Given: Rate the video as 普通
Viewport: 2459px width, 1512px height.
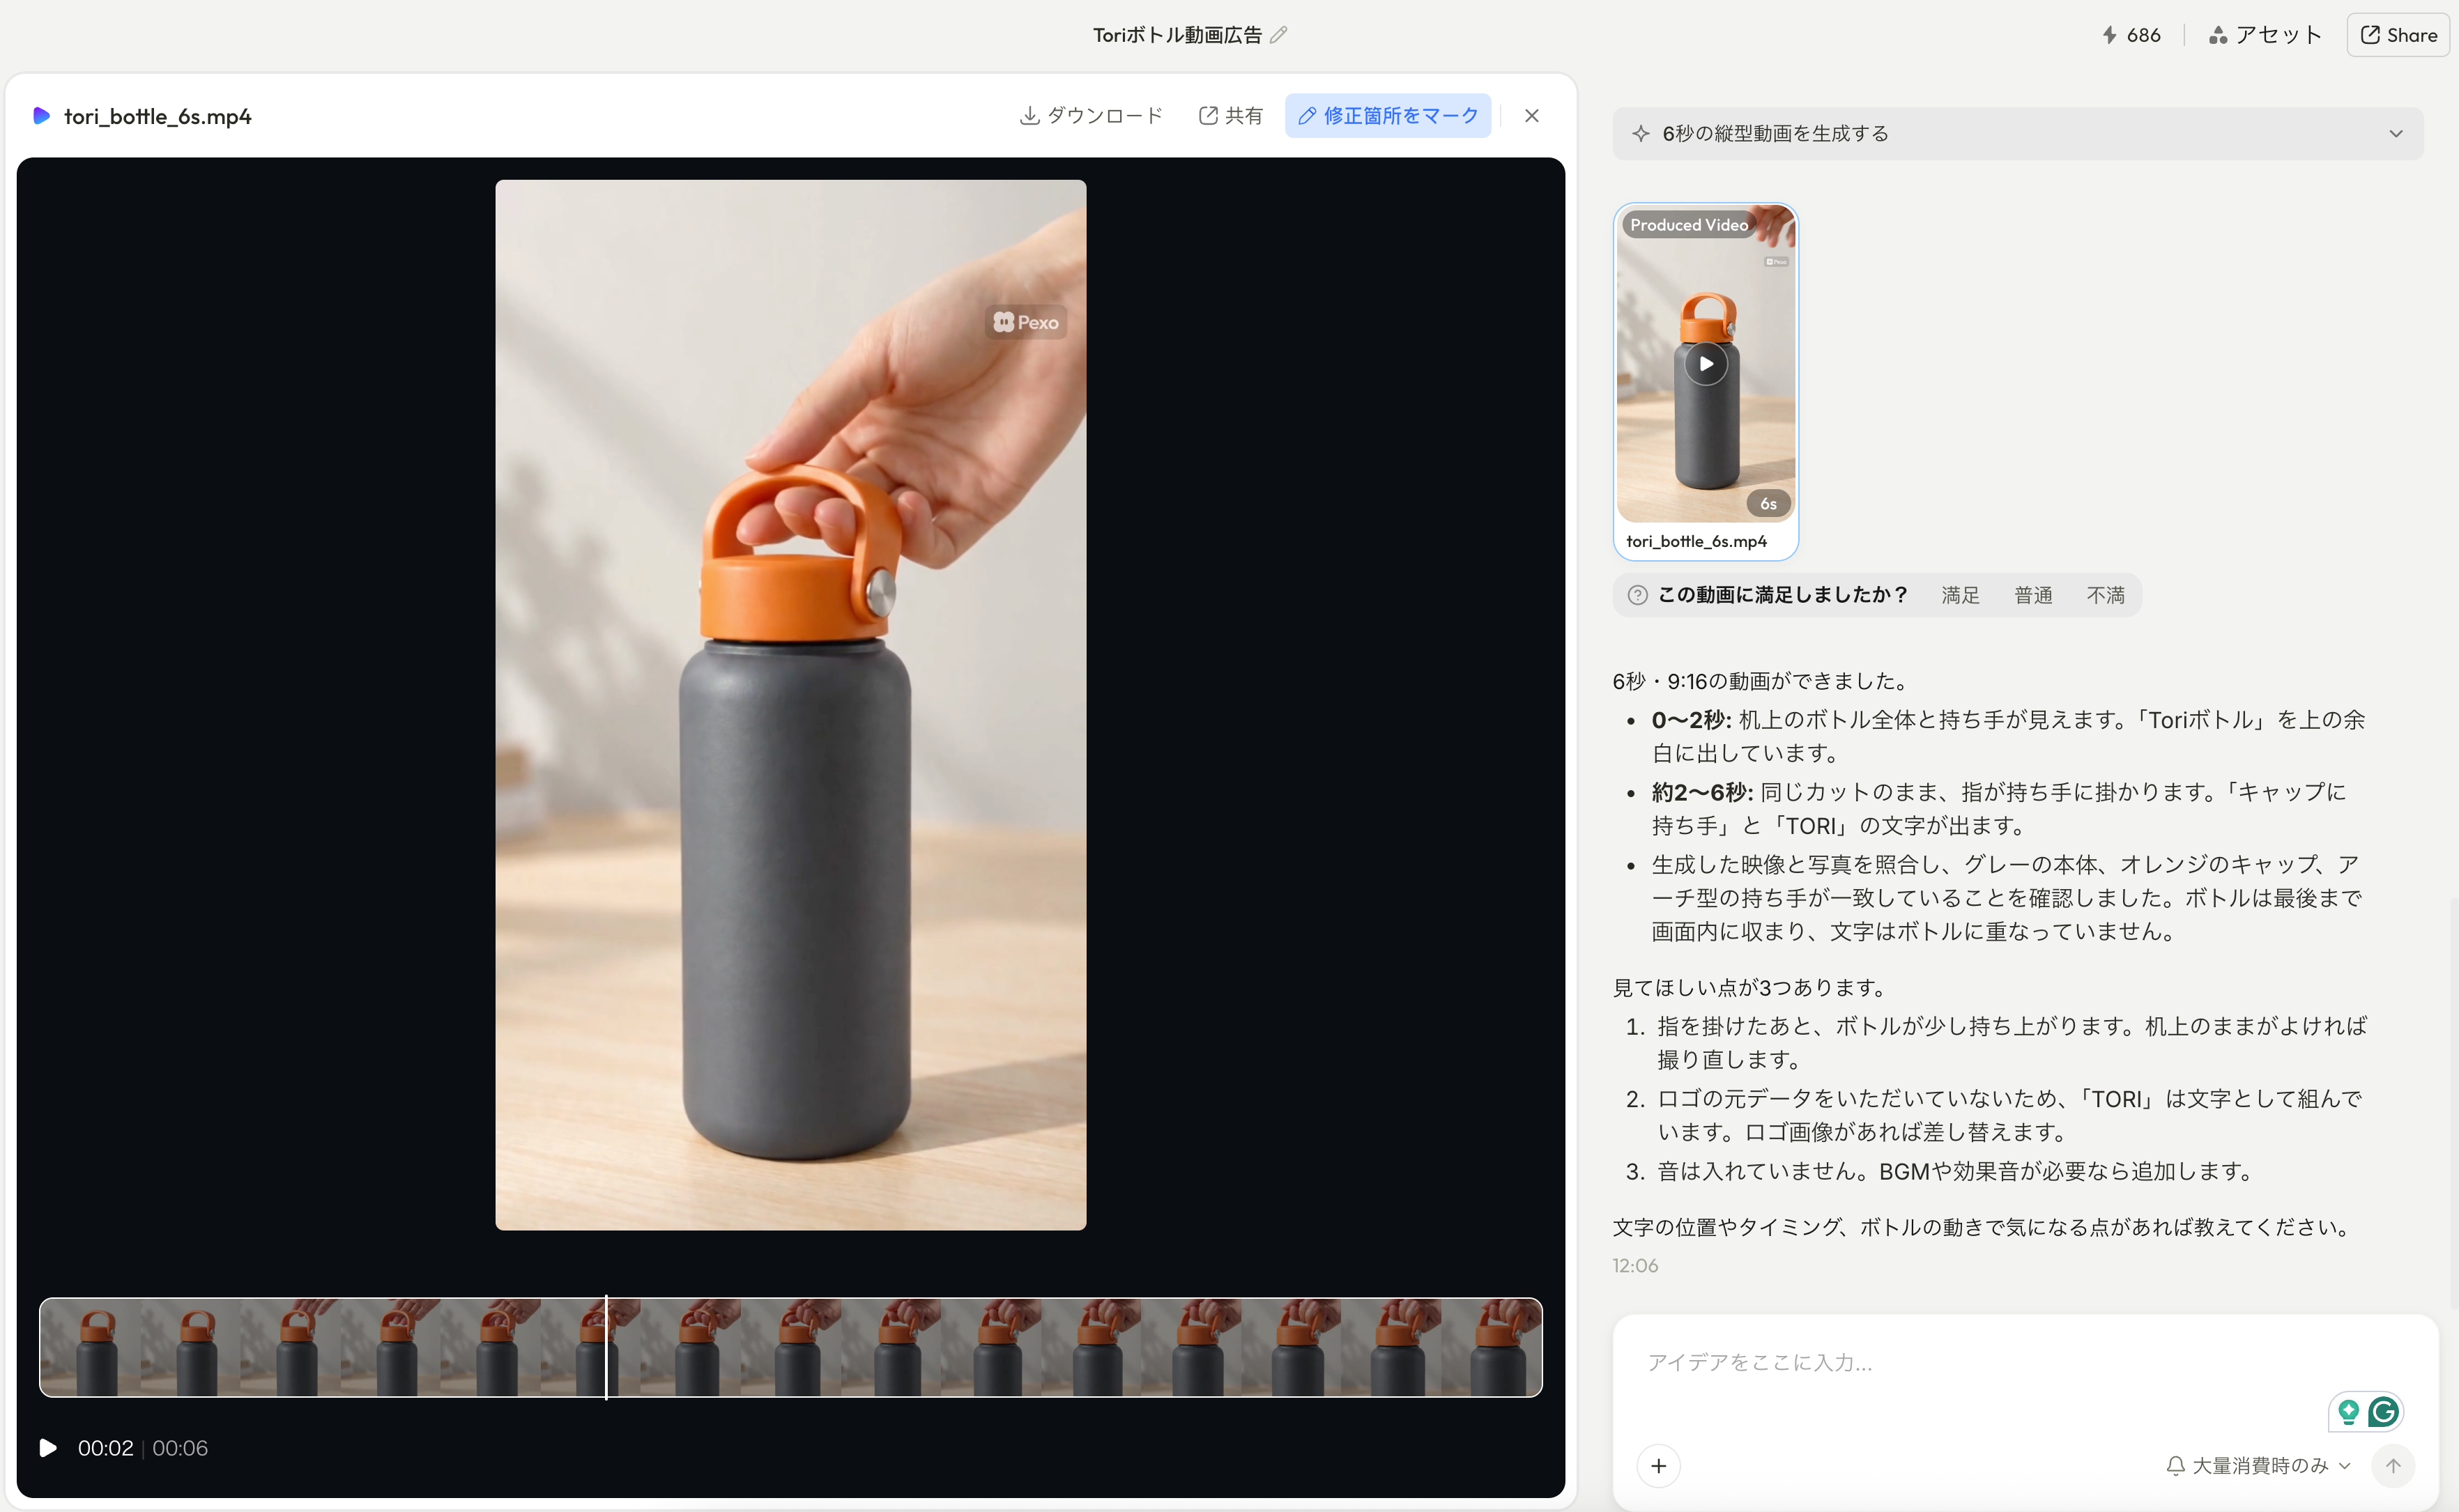Looking at the screenshot, I should pos(2032,595).
